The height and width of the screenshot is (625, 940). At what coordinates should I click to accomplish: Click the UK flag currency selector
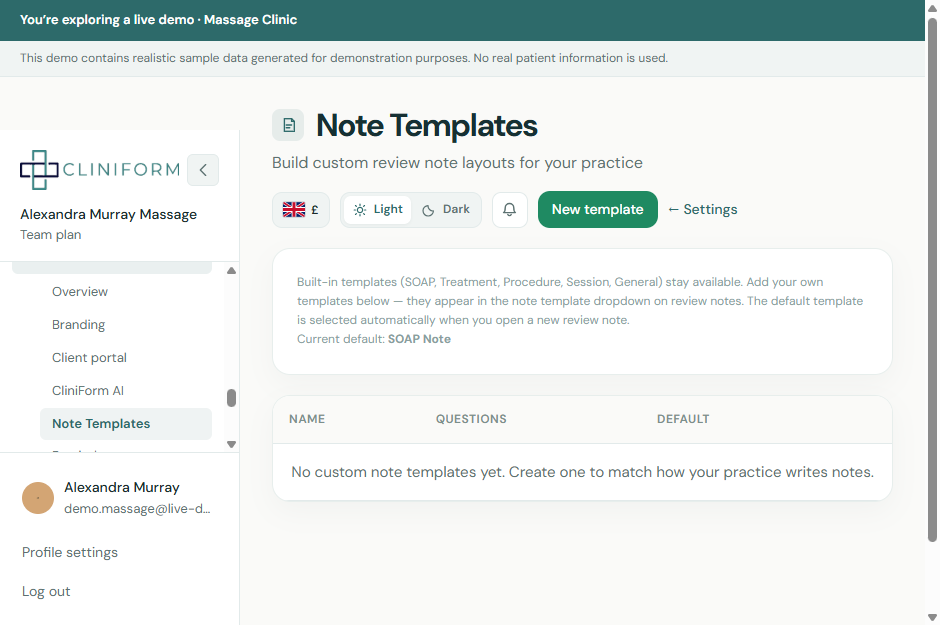tap(301, 210)
